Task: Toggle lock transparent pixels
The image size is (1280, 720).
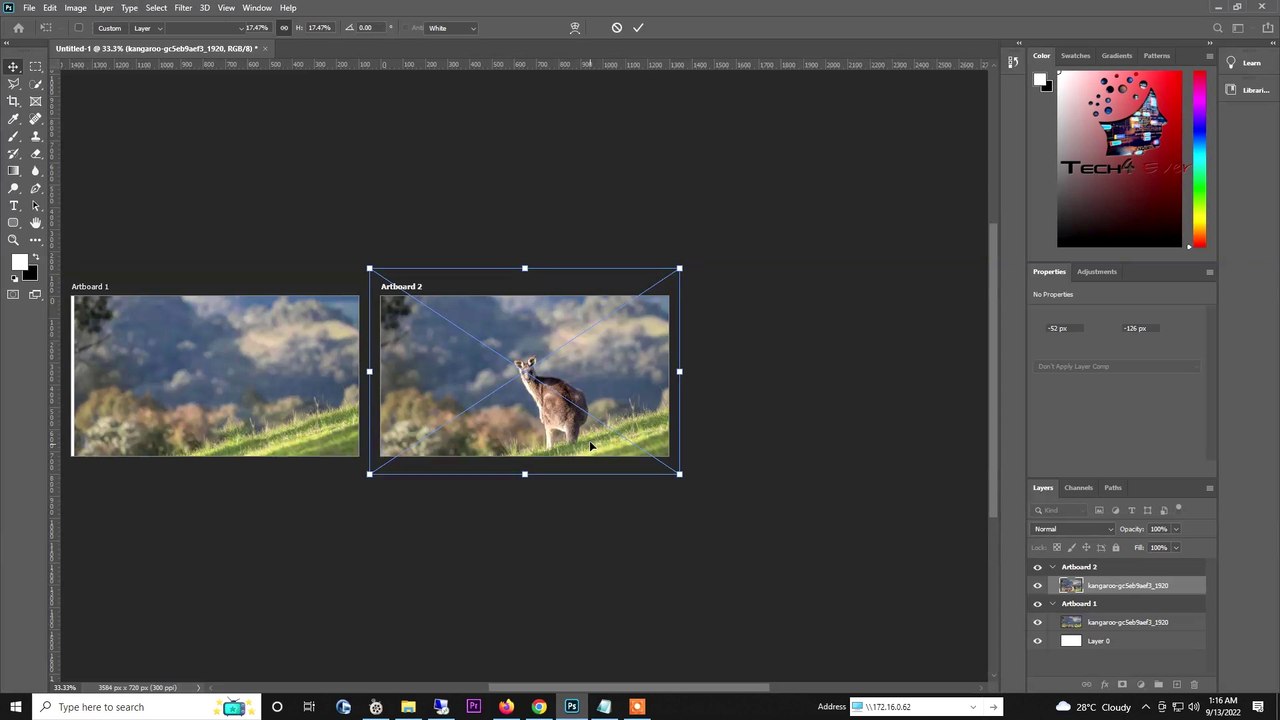Action: coord(1057,547)
